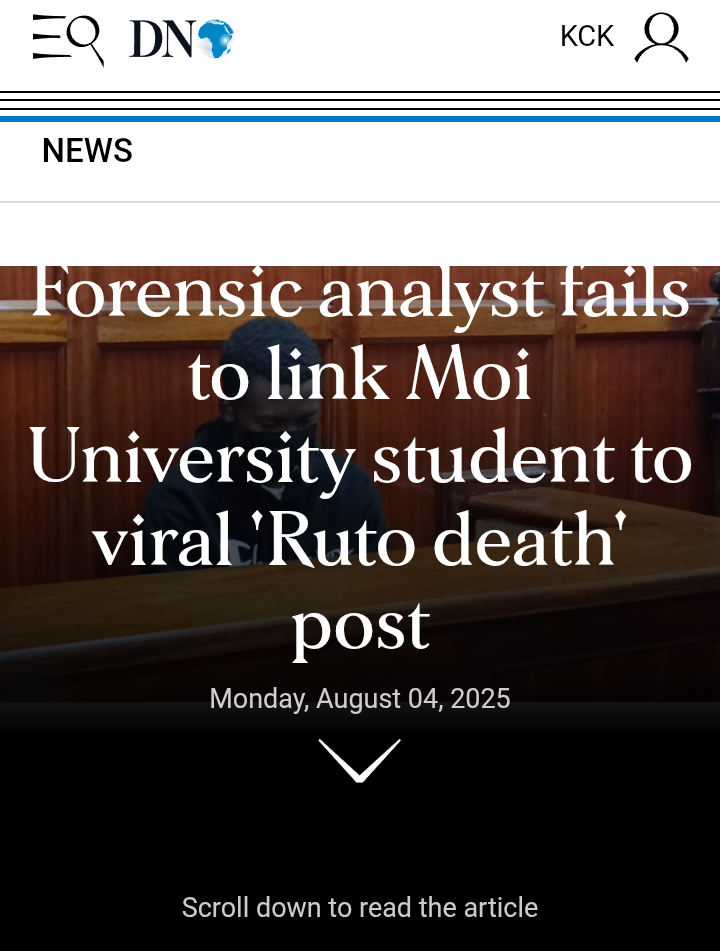This screenshot has height=951, width=720.
Task: Tap the "viral 'Ruto death'" headline line
Action: (x=360, y=542)
